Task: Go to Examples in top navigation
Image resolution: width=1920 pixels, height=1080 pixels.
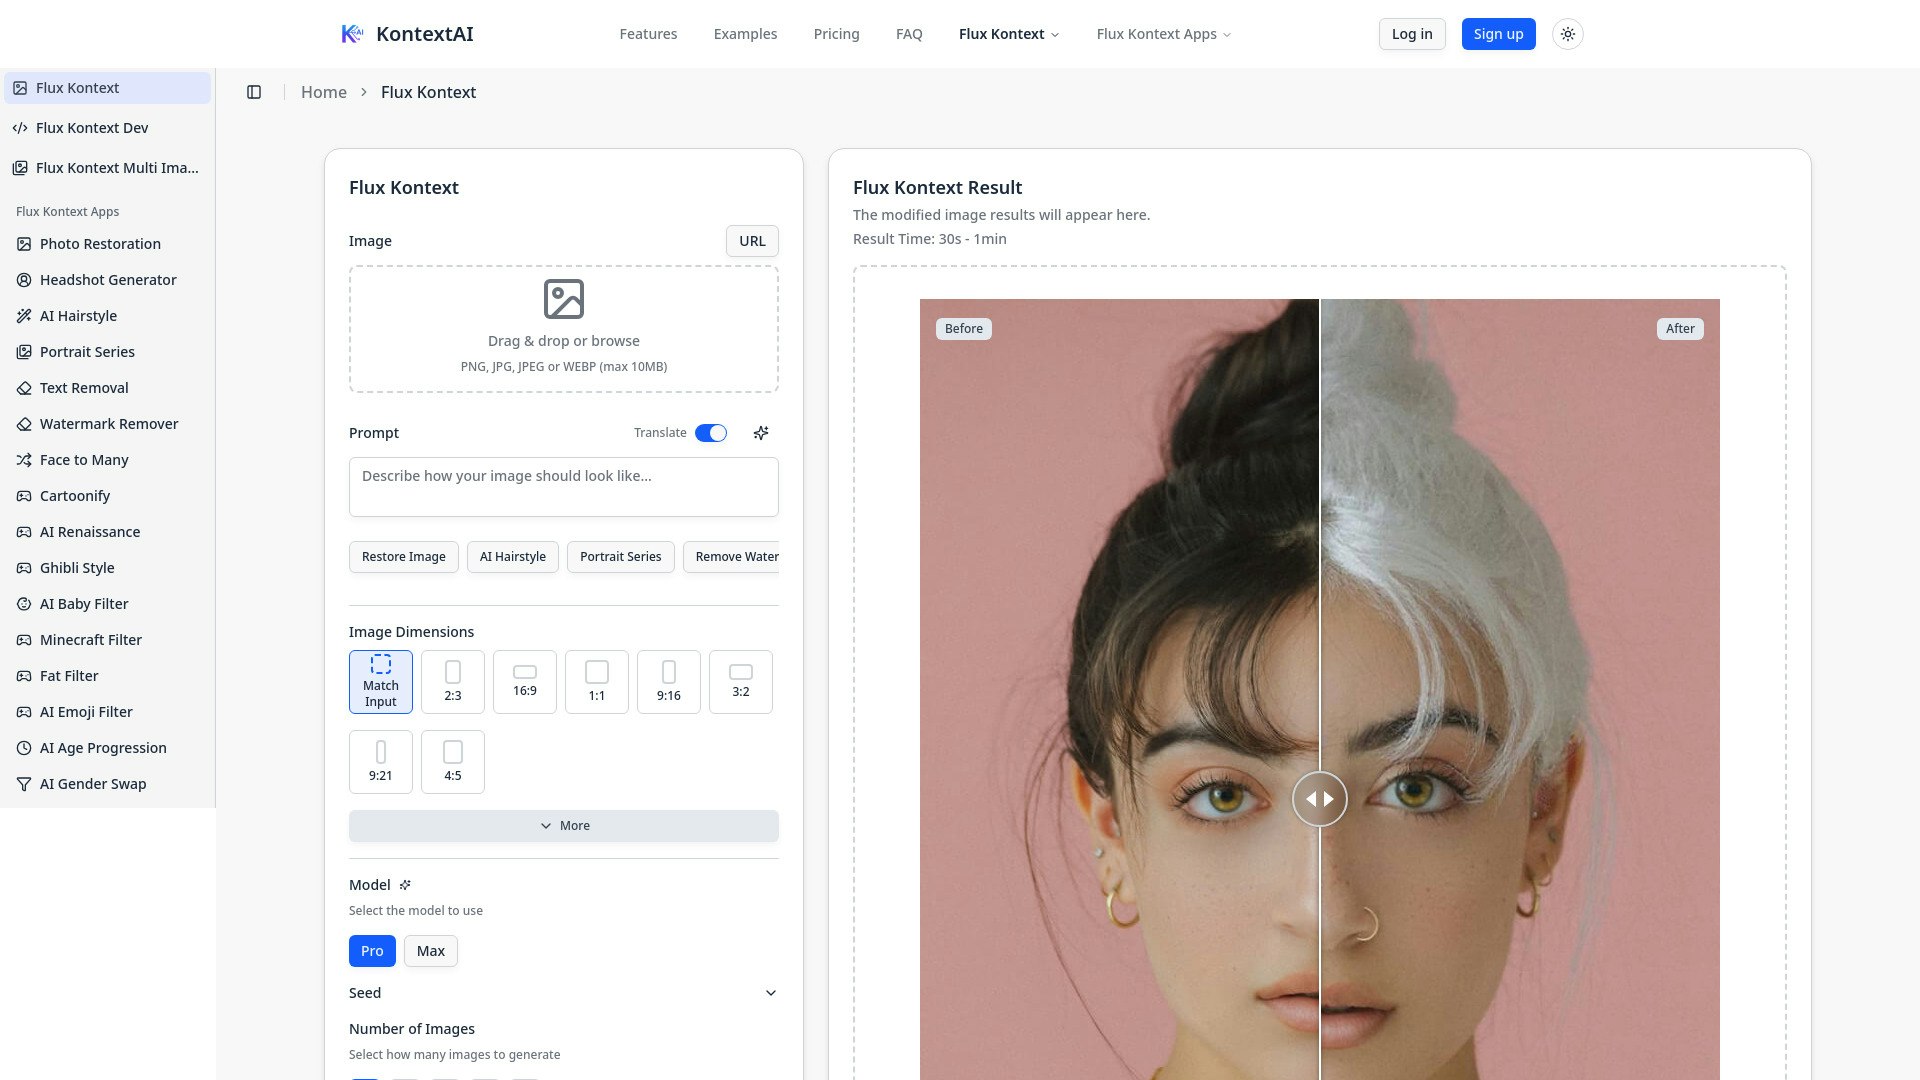Action: (x=745, y=34)
